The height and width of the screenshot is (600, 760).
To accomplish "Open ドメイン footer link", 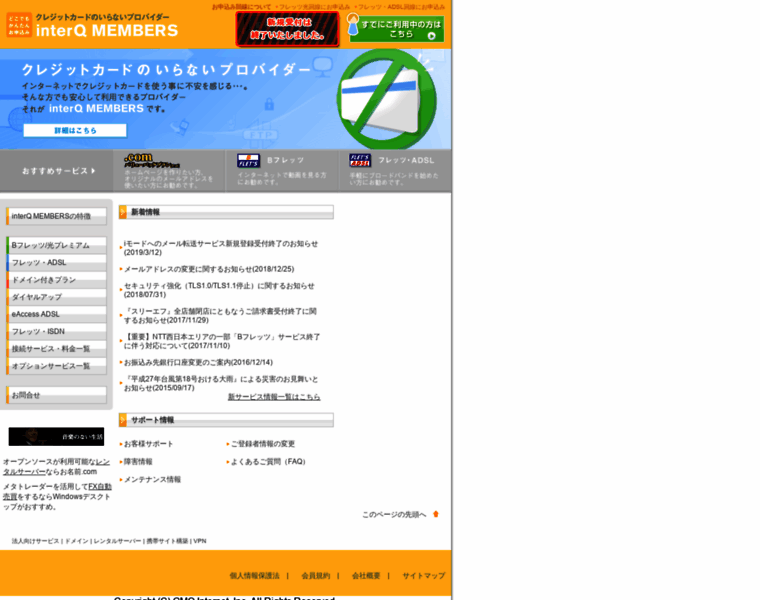I will tap(77, 541).
